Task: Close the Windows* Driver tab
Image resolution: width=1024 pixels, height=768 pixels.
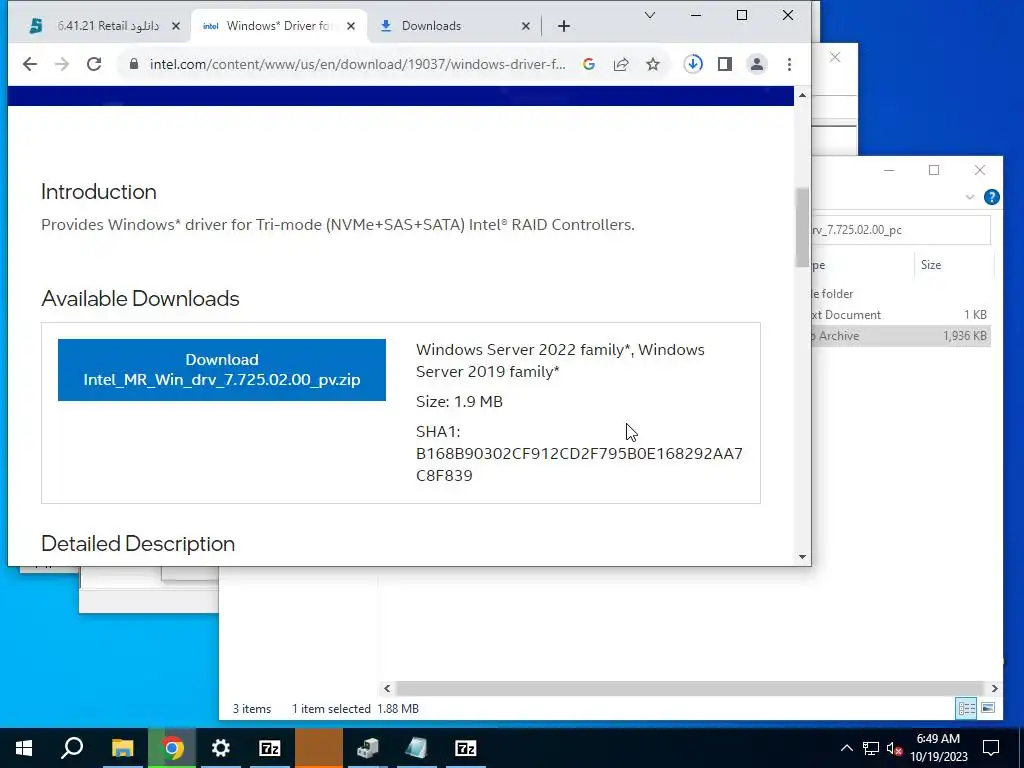Action: (351, 26)
